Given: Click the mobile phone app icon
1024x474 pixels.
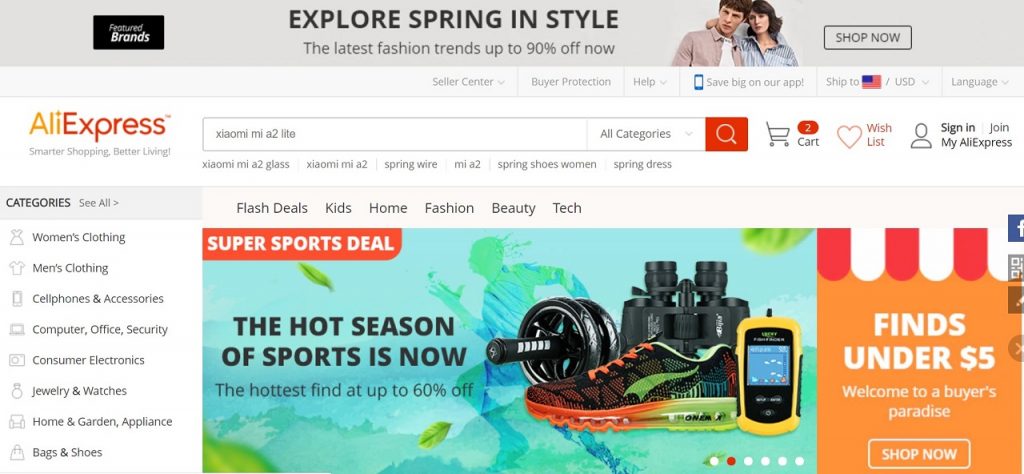Looking at the screenshot, I should coord(698,82).
